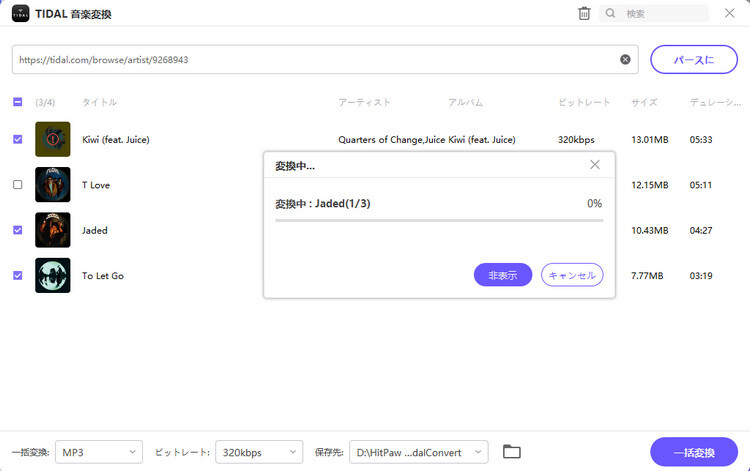Click the サイズ column header

pyautogui.click(x=644, y=102)
